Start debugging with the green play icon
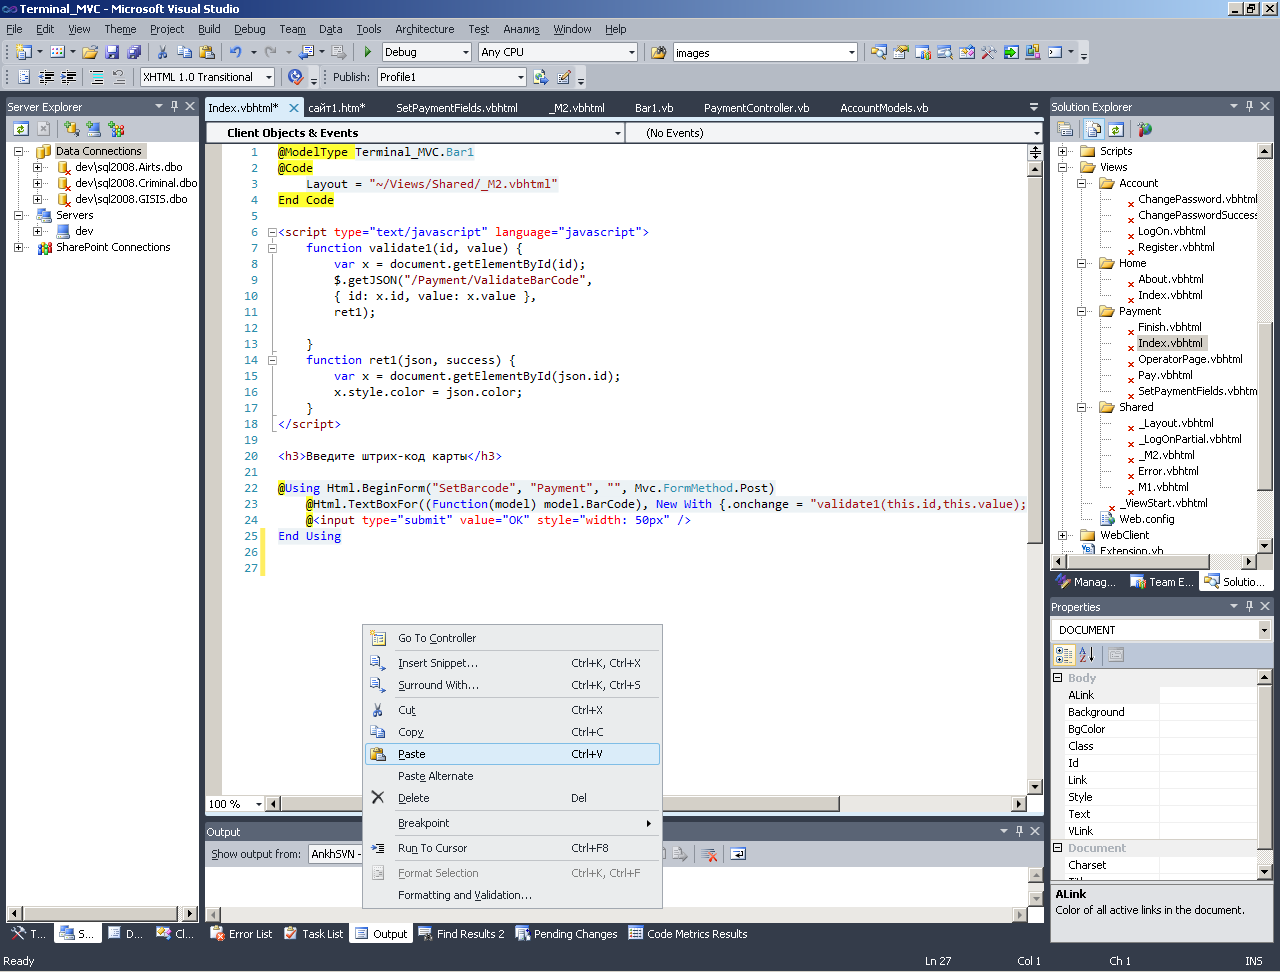Image resolution: width=1280 pixels, height=972 pixels. point(368,52)
